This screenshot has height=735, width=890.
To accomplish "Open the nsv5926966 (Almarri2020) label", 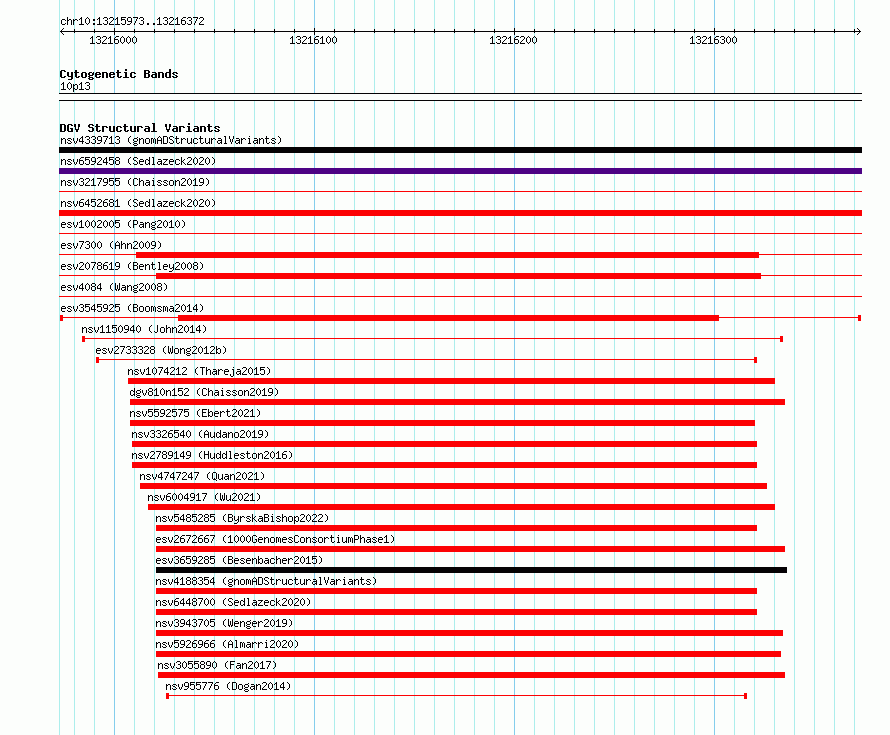I will [227, 644].
